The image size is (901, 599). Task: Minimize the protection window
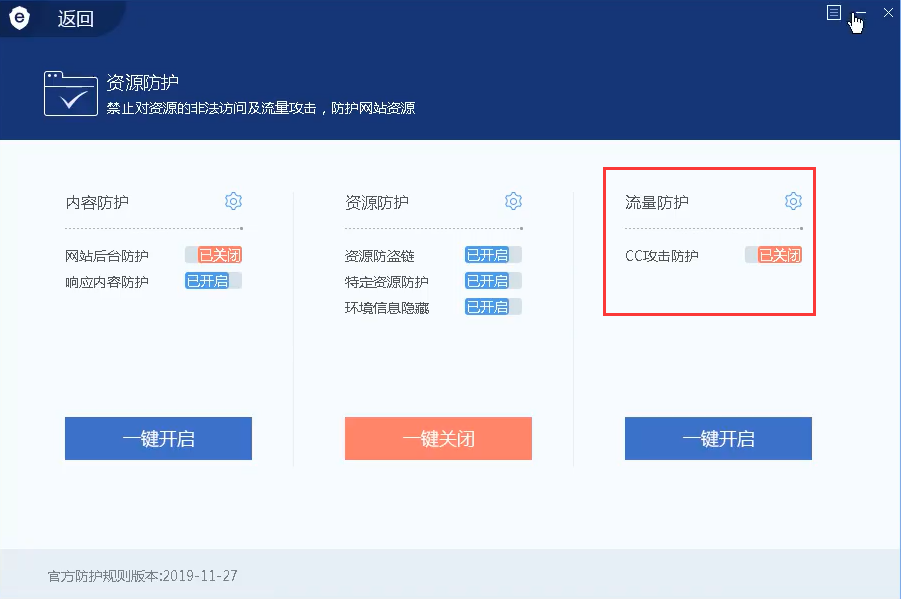(860, 13)
